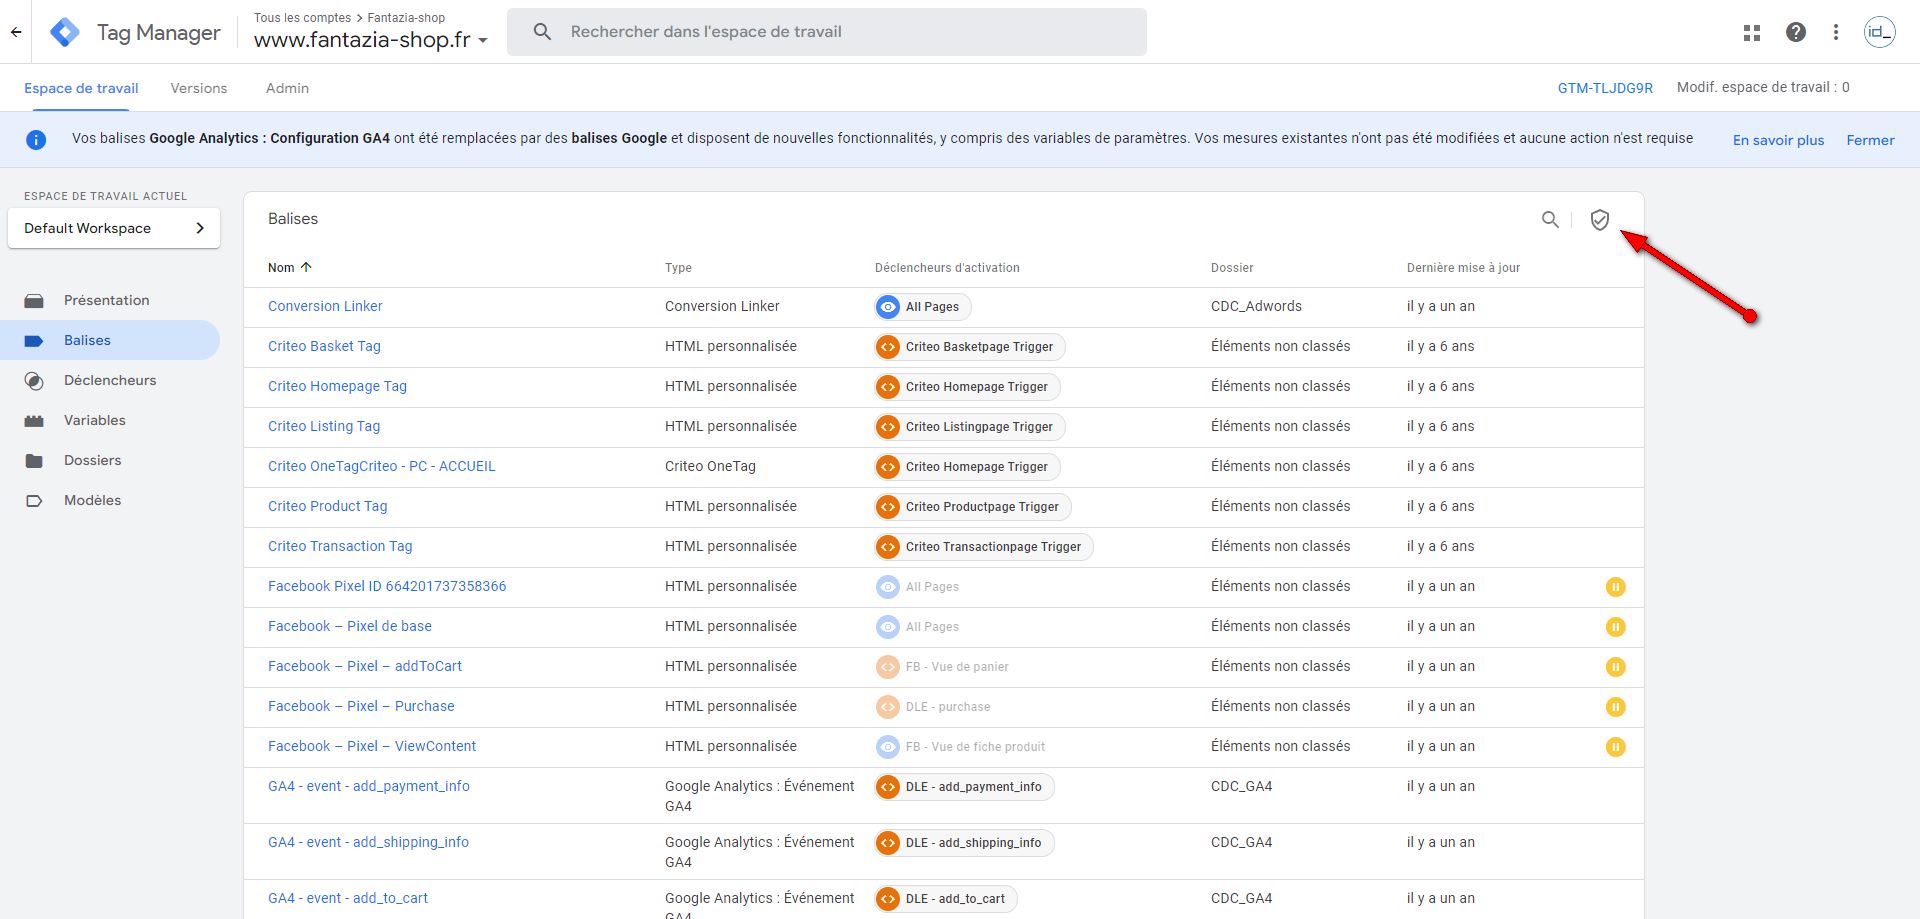Viewport: 1920px width, 919px height.
Task: Open the GA4 - event - add_to_cart tag
Action: 348,898
